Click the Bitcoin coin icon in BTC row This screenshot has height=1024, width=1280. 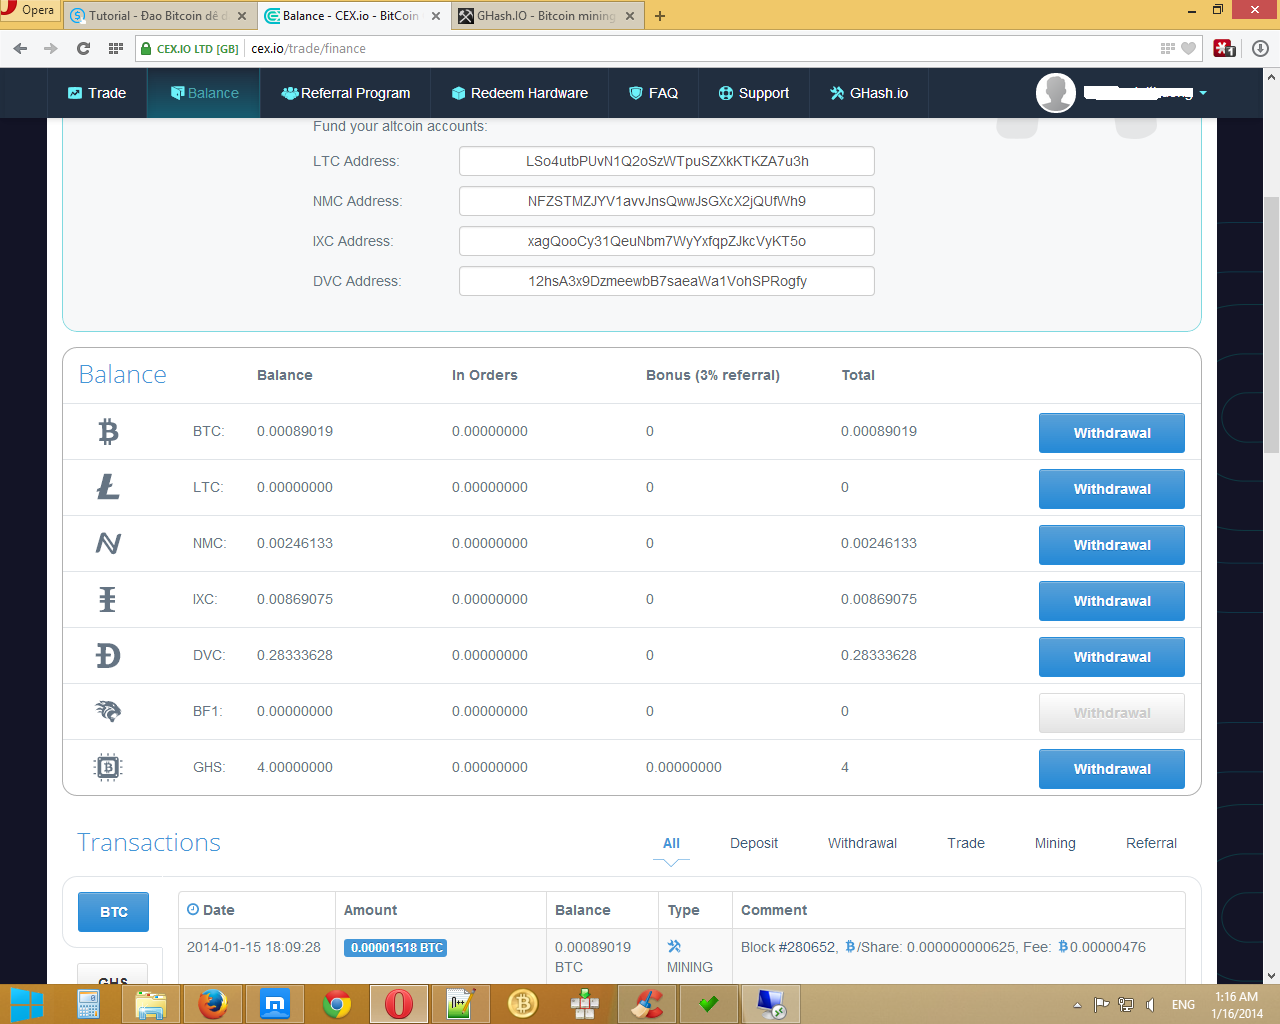click(108, 431)
